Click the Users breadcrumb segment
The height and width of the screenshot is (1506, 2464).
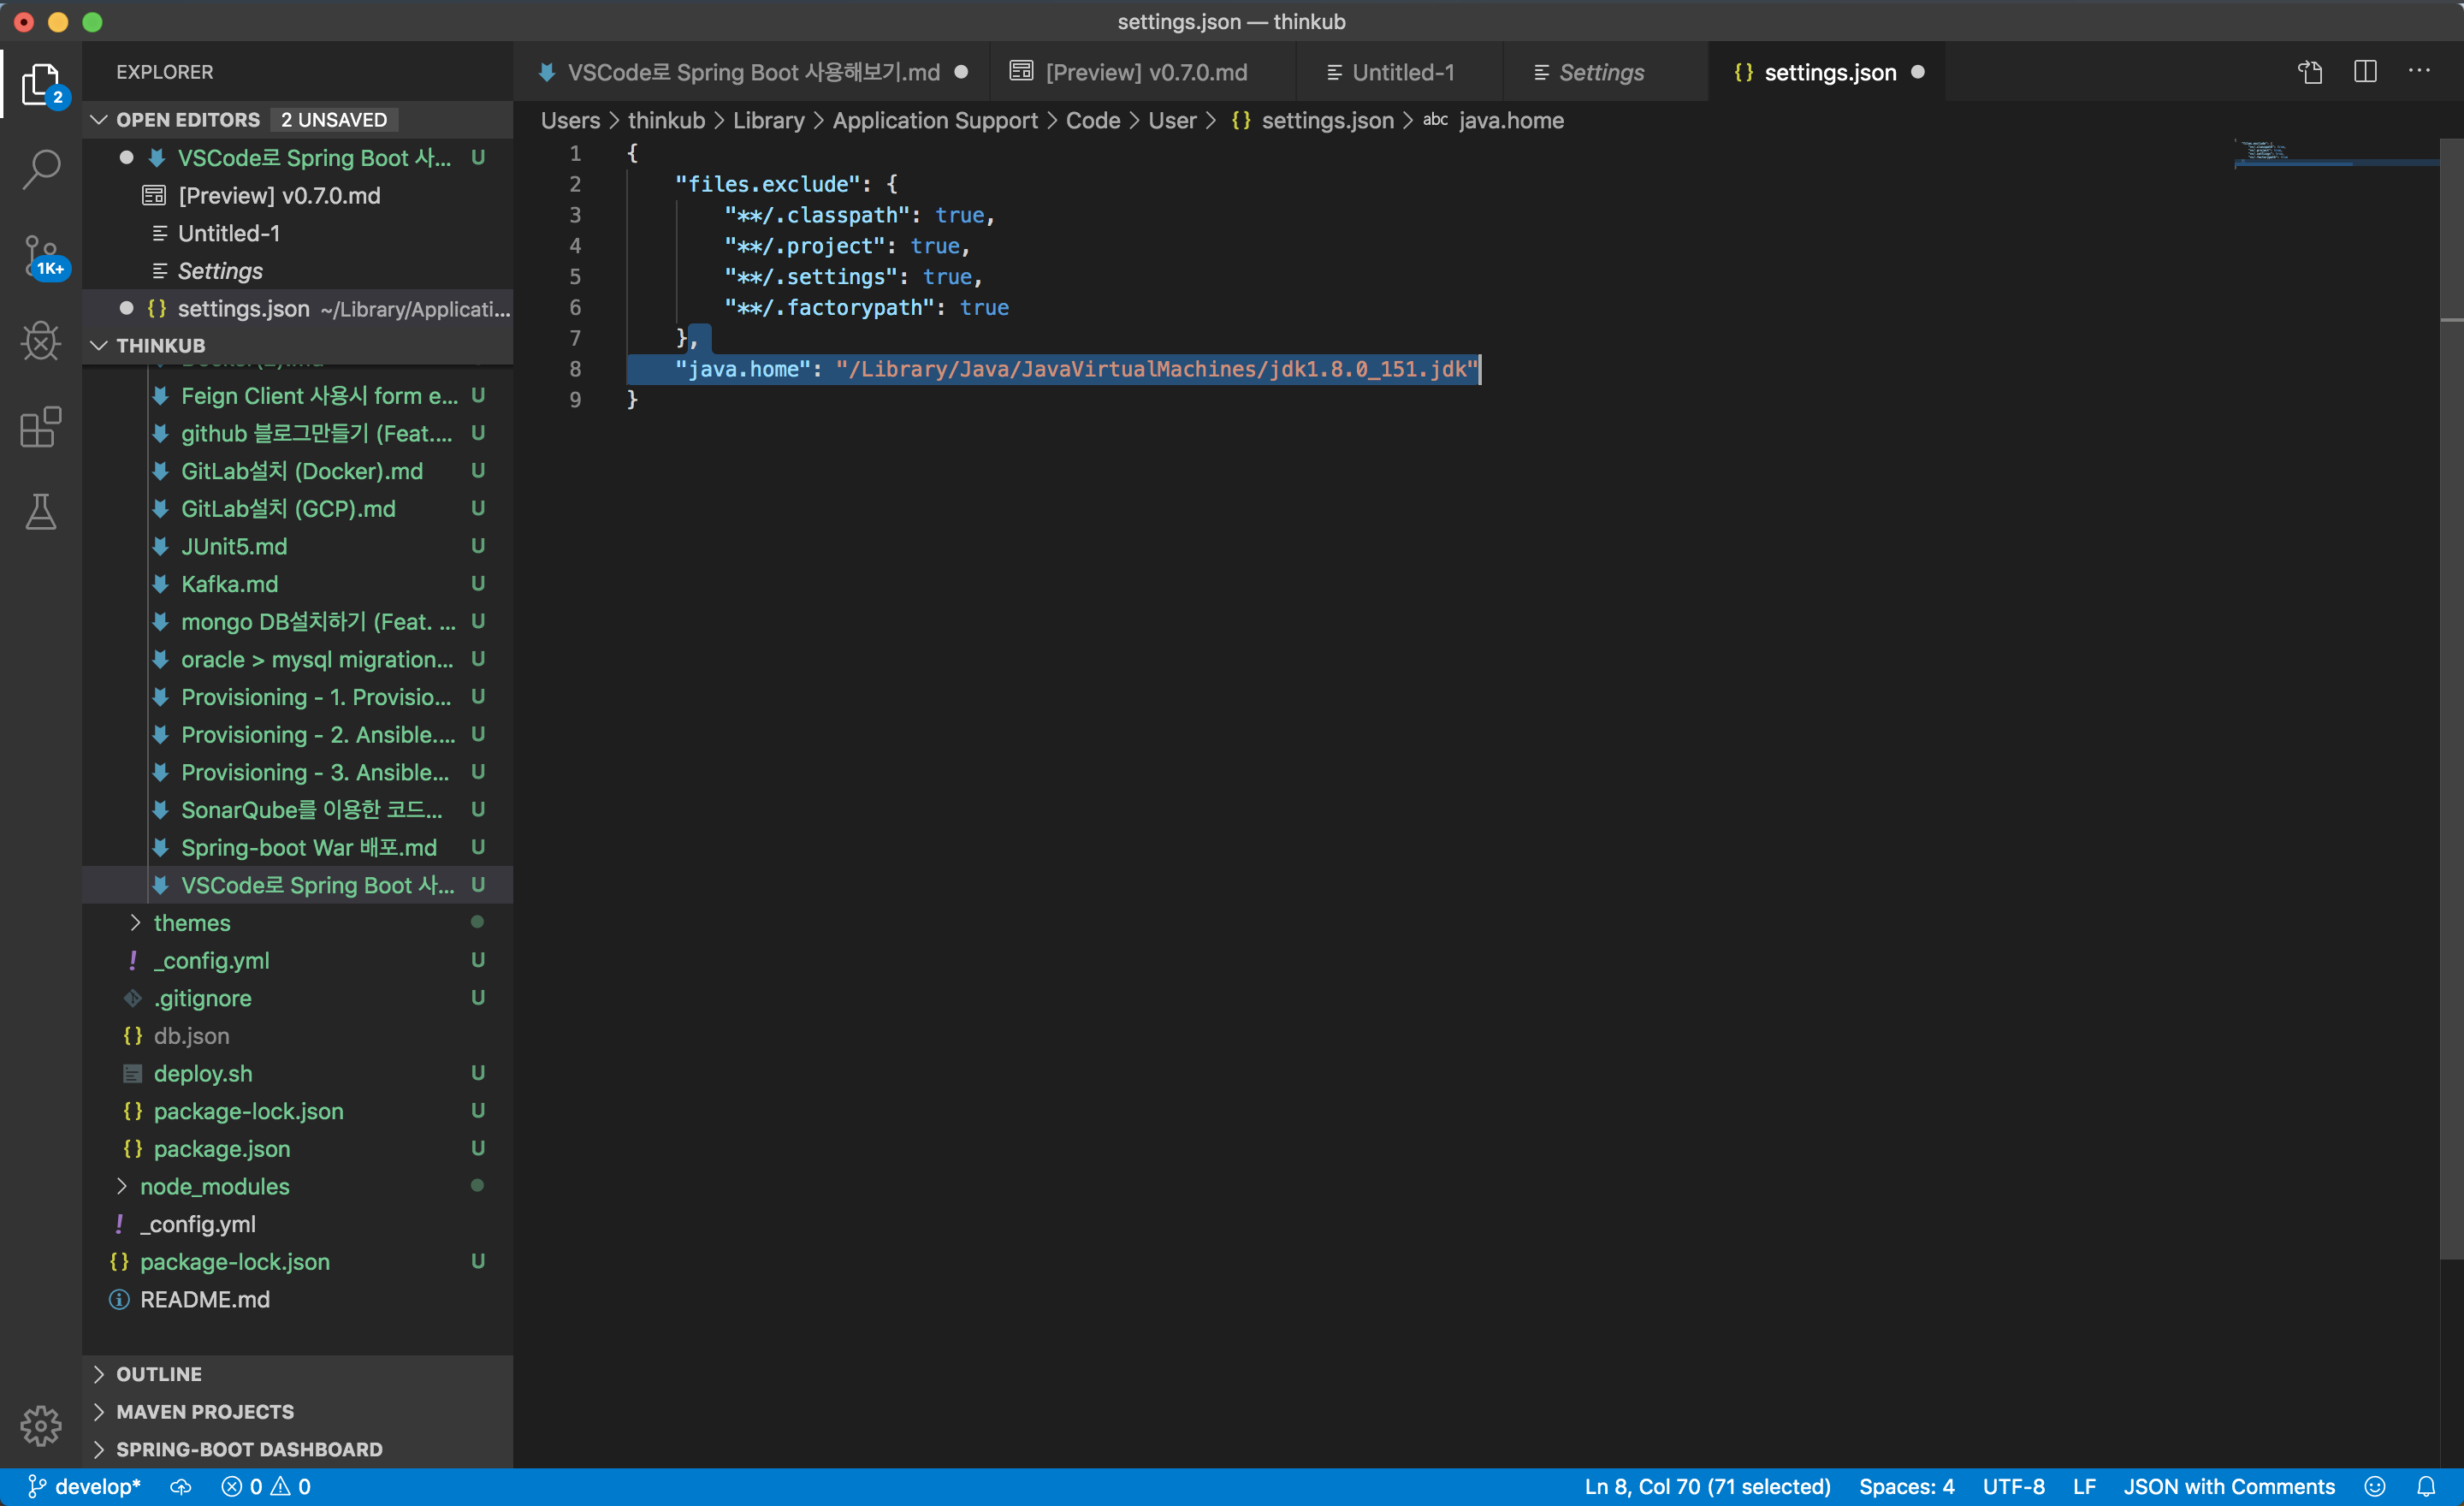570,120
